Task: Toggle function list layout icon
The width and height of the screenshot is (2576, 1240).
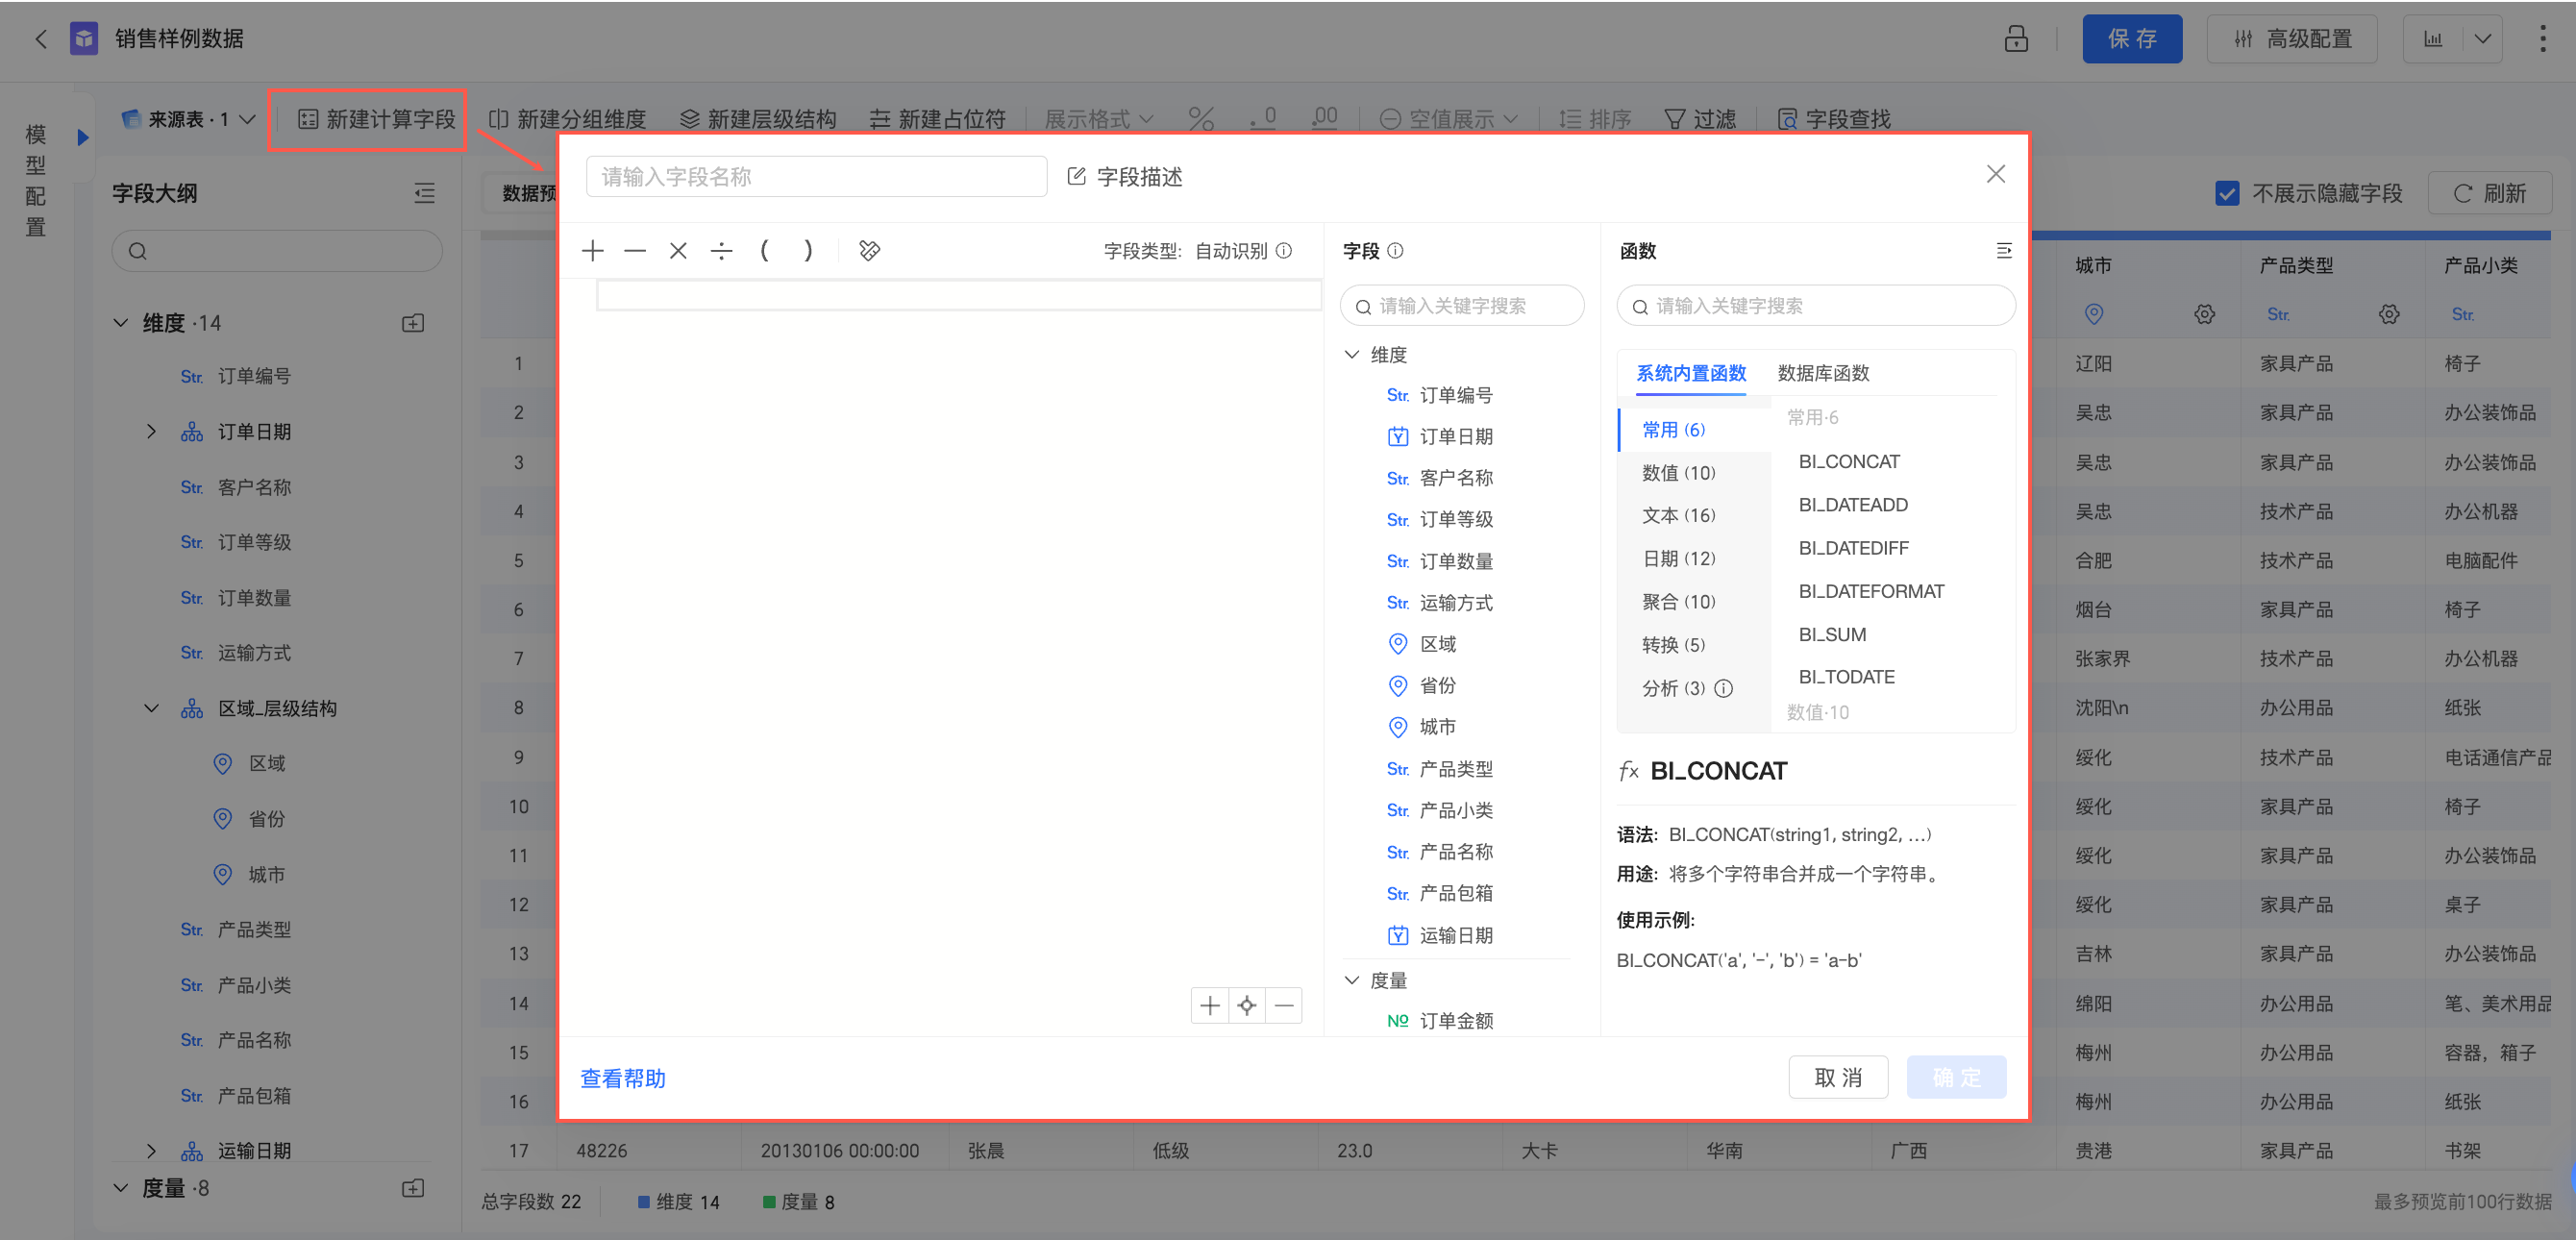Action: point(2003,251)
